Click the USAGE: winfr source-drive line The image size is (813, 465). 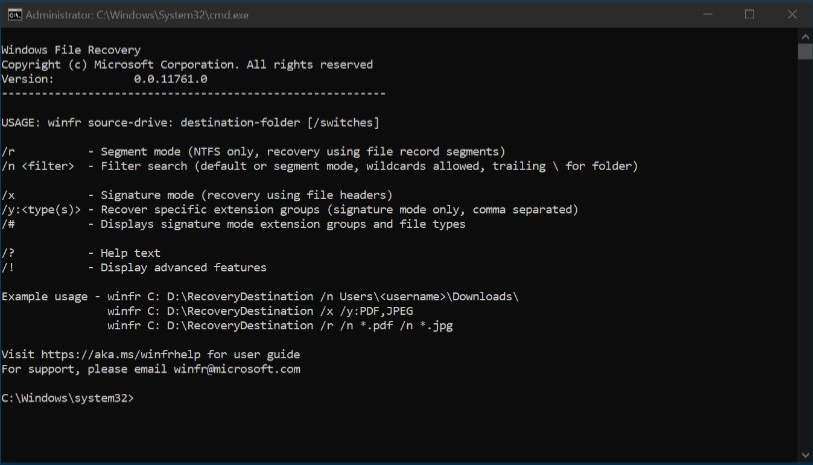click(x=190, y=123)
